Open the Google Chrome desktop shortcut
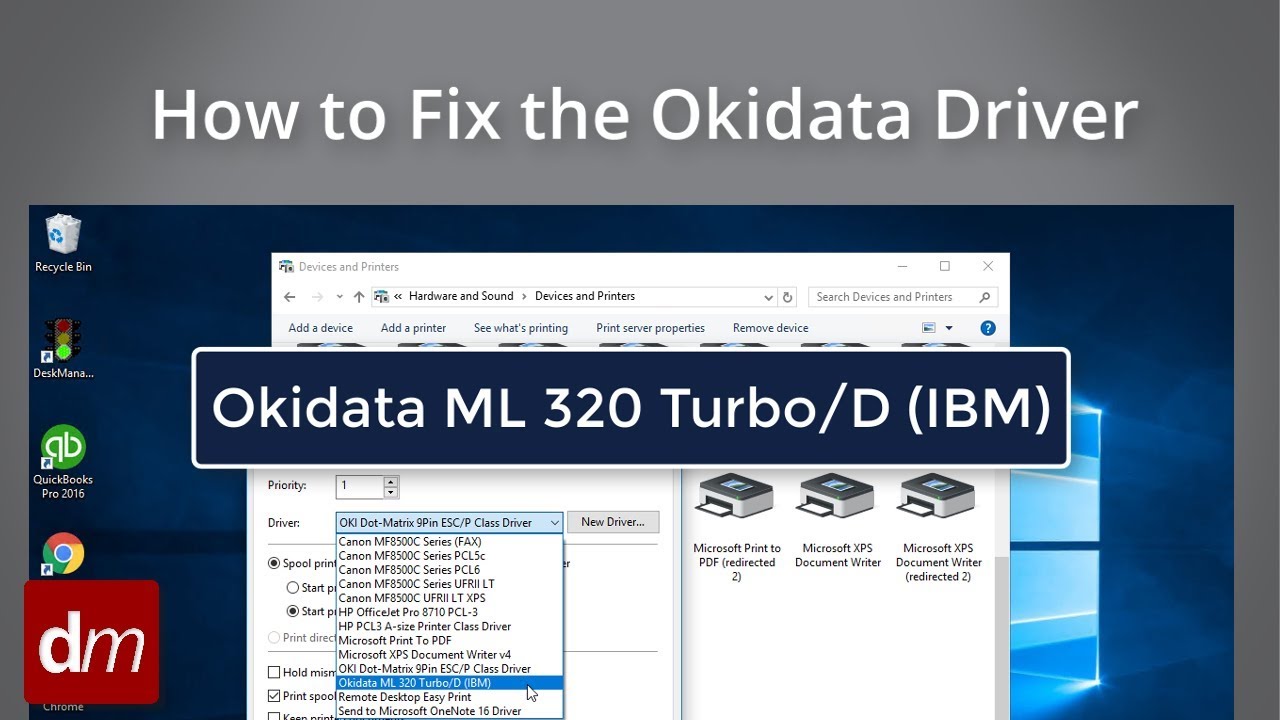 click(63, 553)
